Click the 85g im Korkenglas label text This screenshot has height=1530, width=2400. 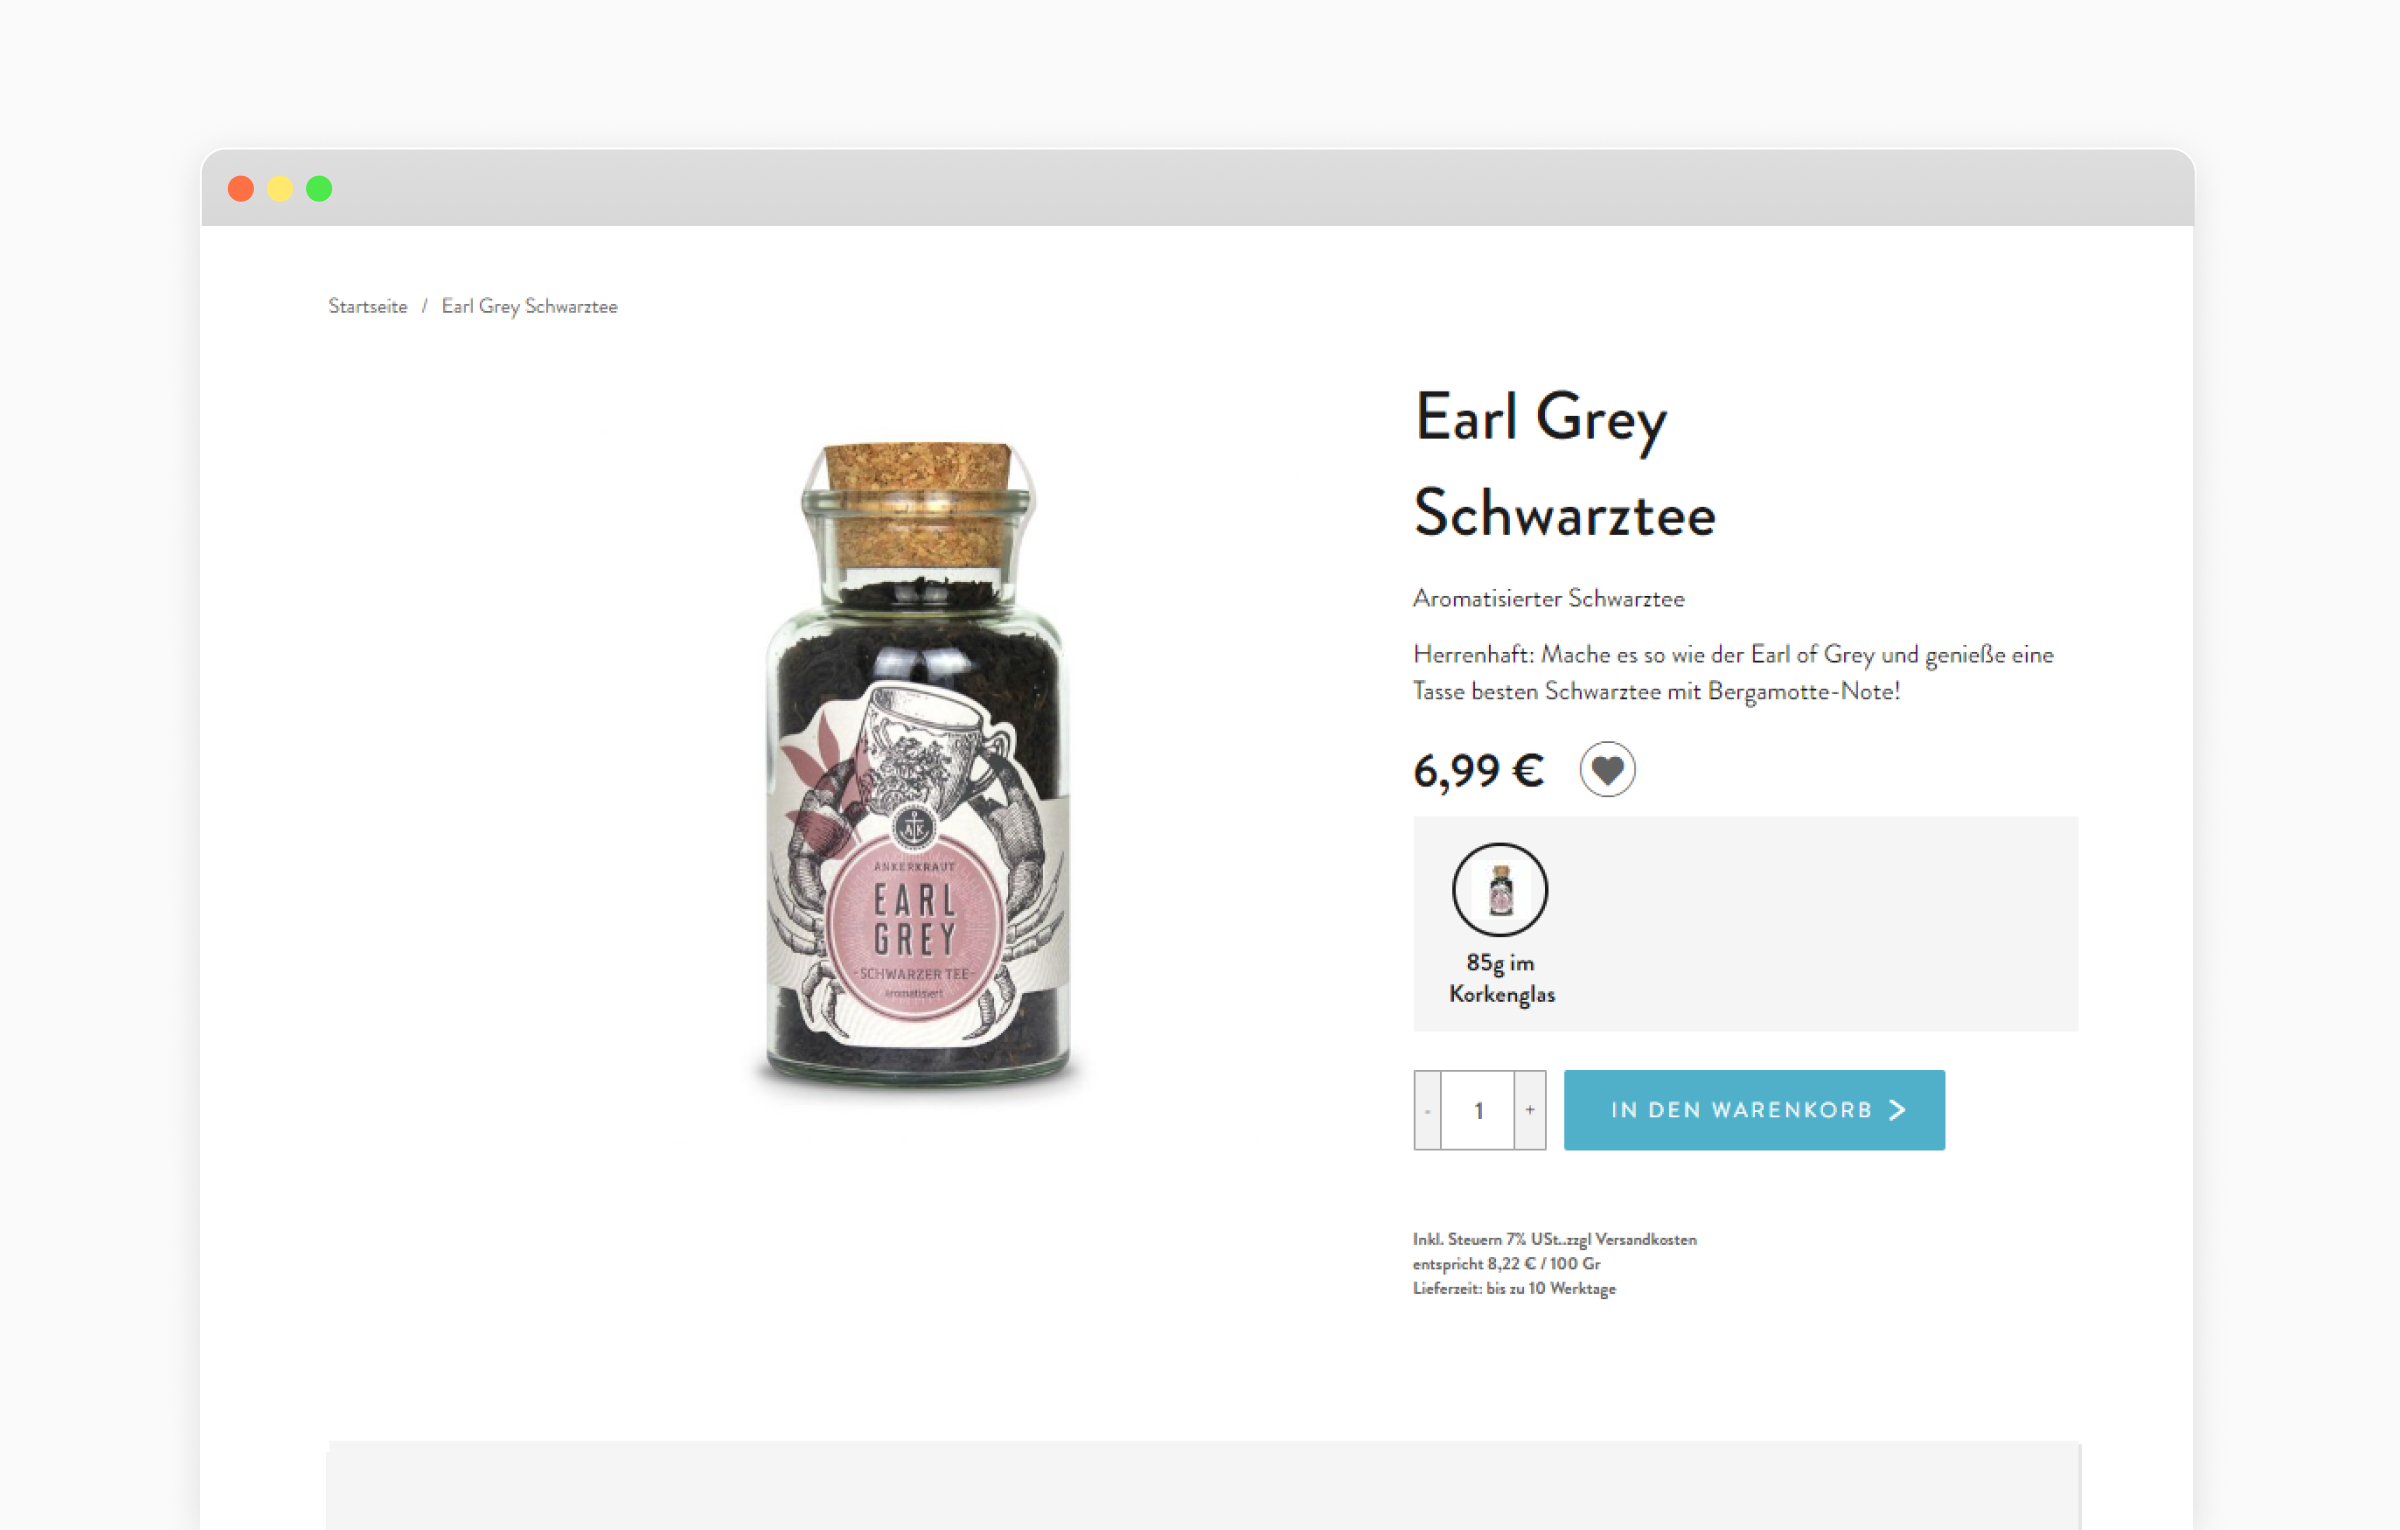click(1502, 978)
